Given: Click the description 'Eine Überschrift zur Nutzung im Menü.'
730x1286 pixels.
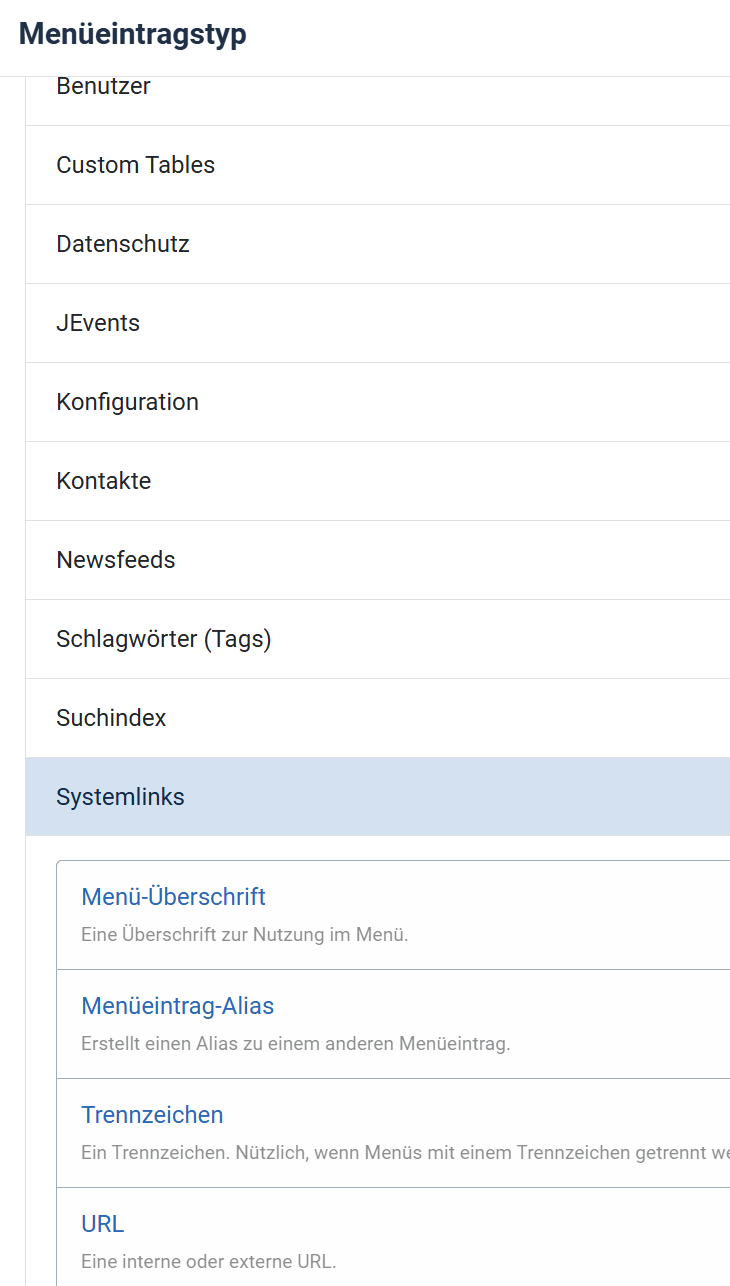Looking at the screenshot, I should [x=244, y=936].
